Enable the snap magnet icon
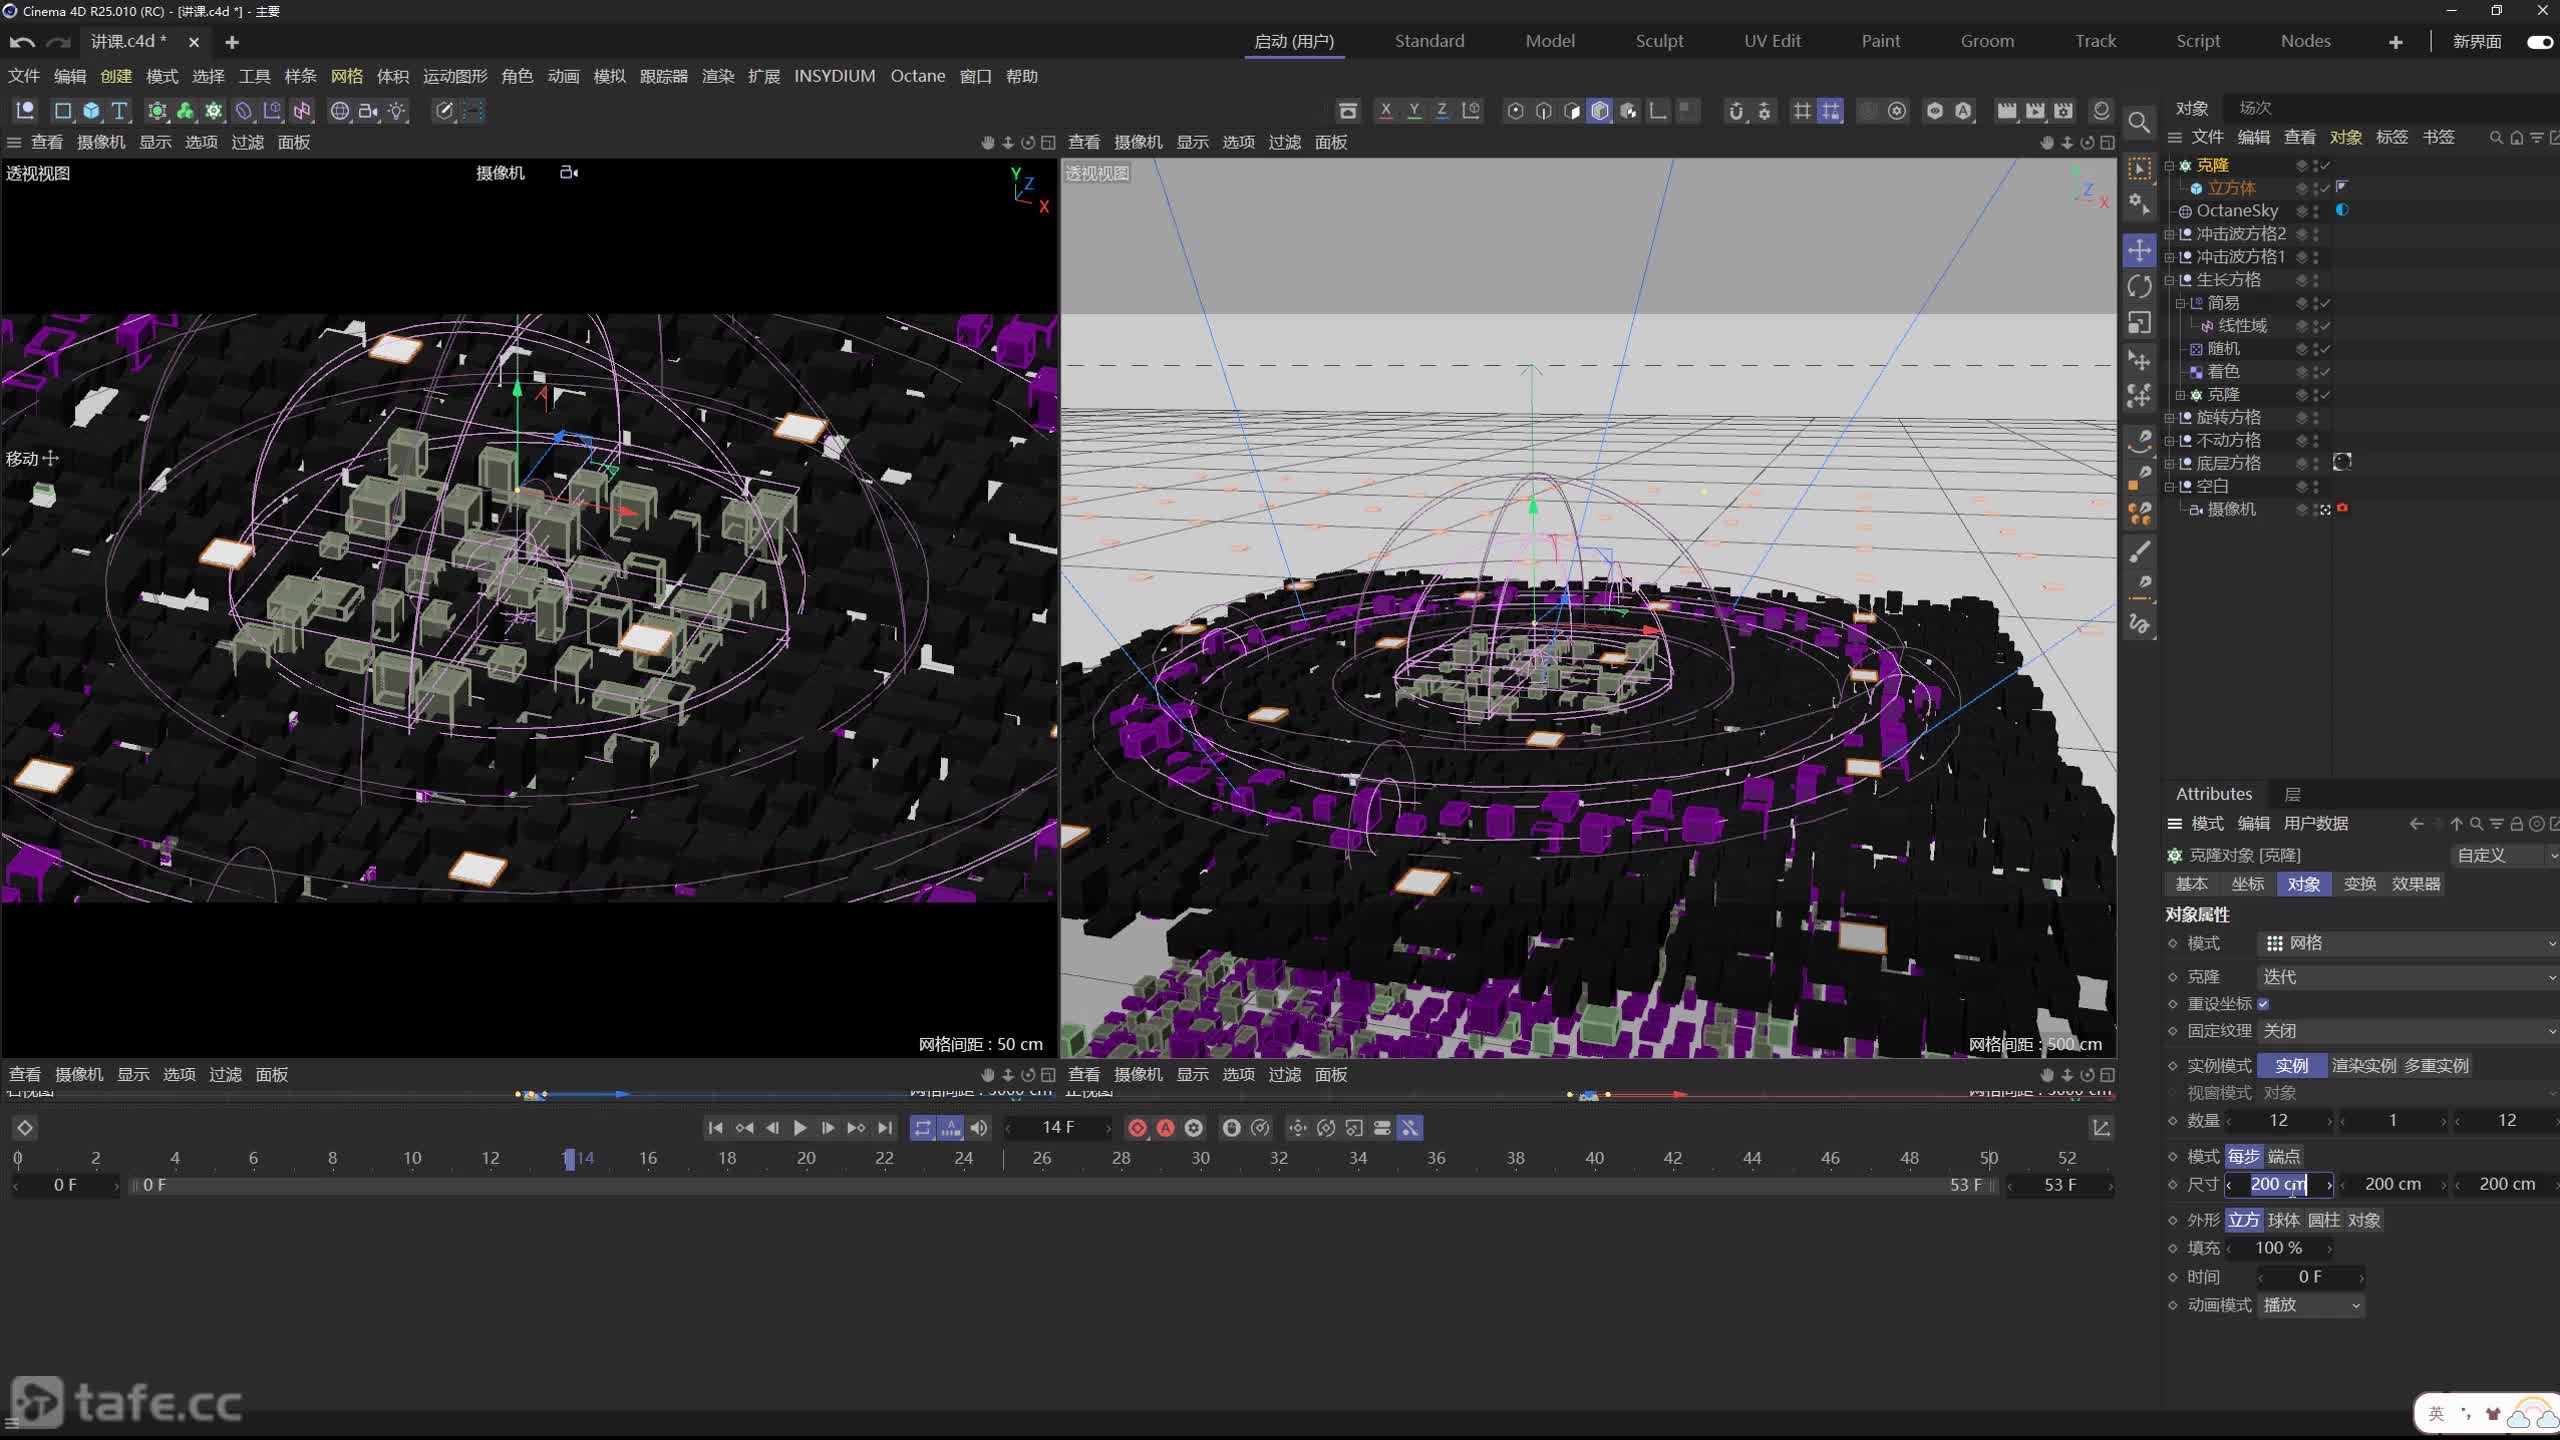The width and height of the screenshot is (2560, 1440). (1736, 111)
